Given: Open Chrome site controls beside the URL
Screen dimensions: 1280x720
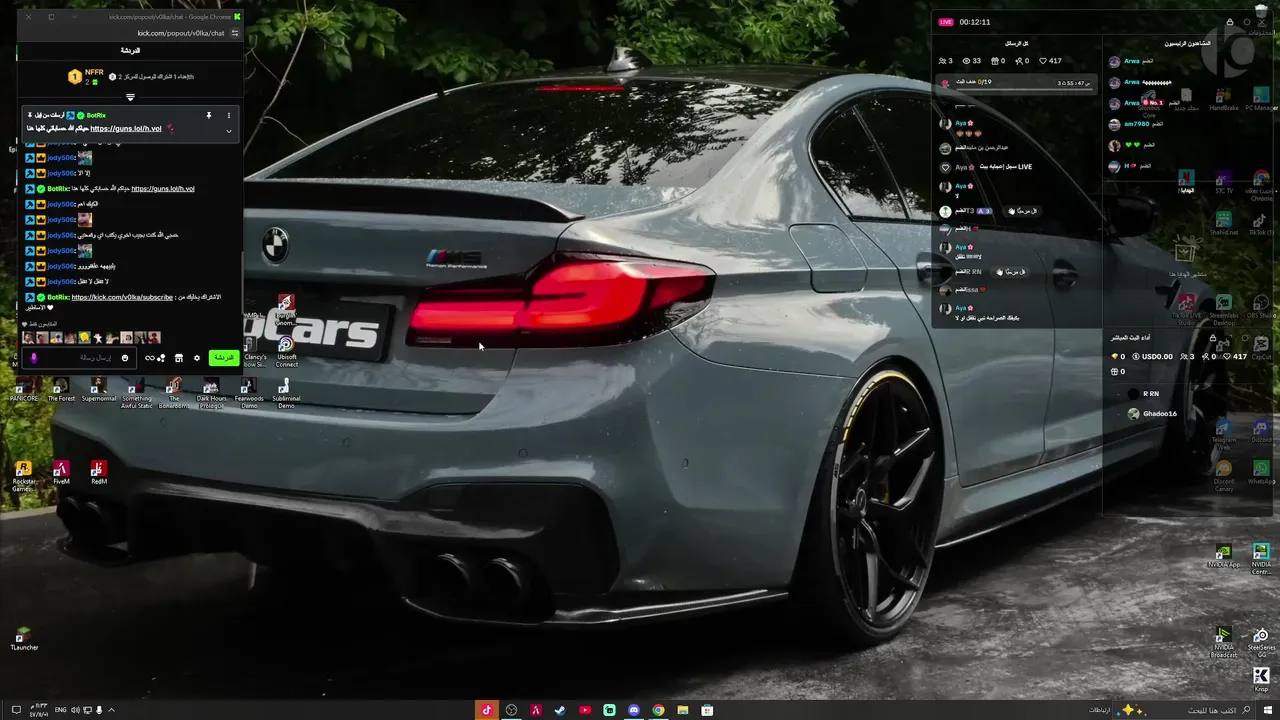Looking at the screenshot, I should [235, 33].
